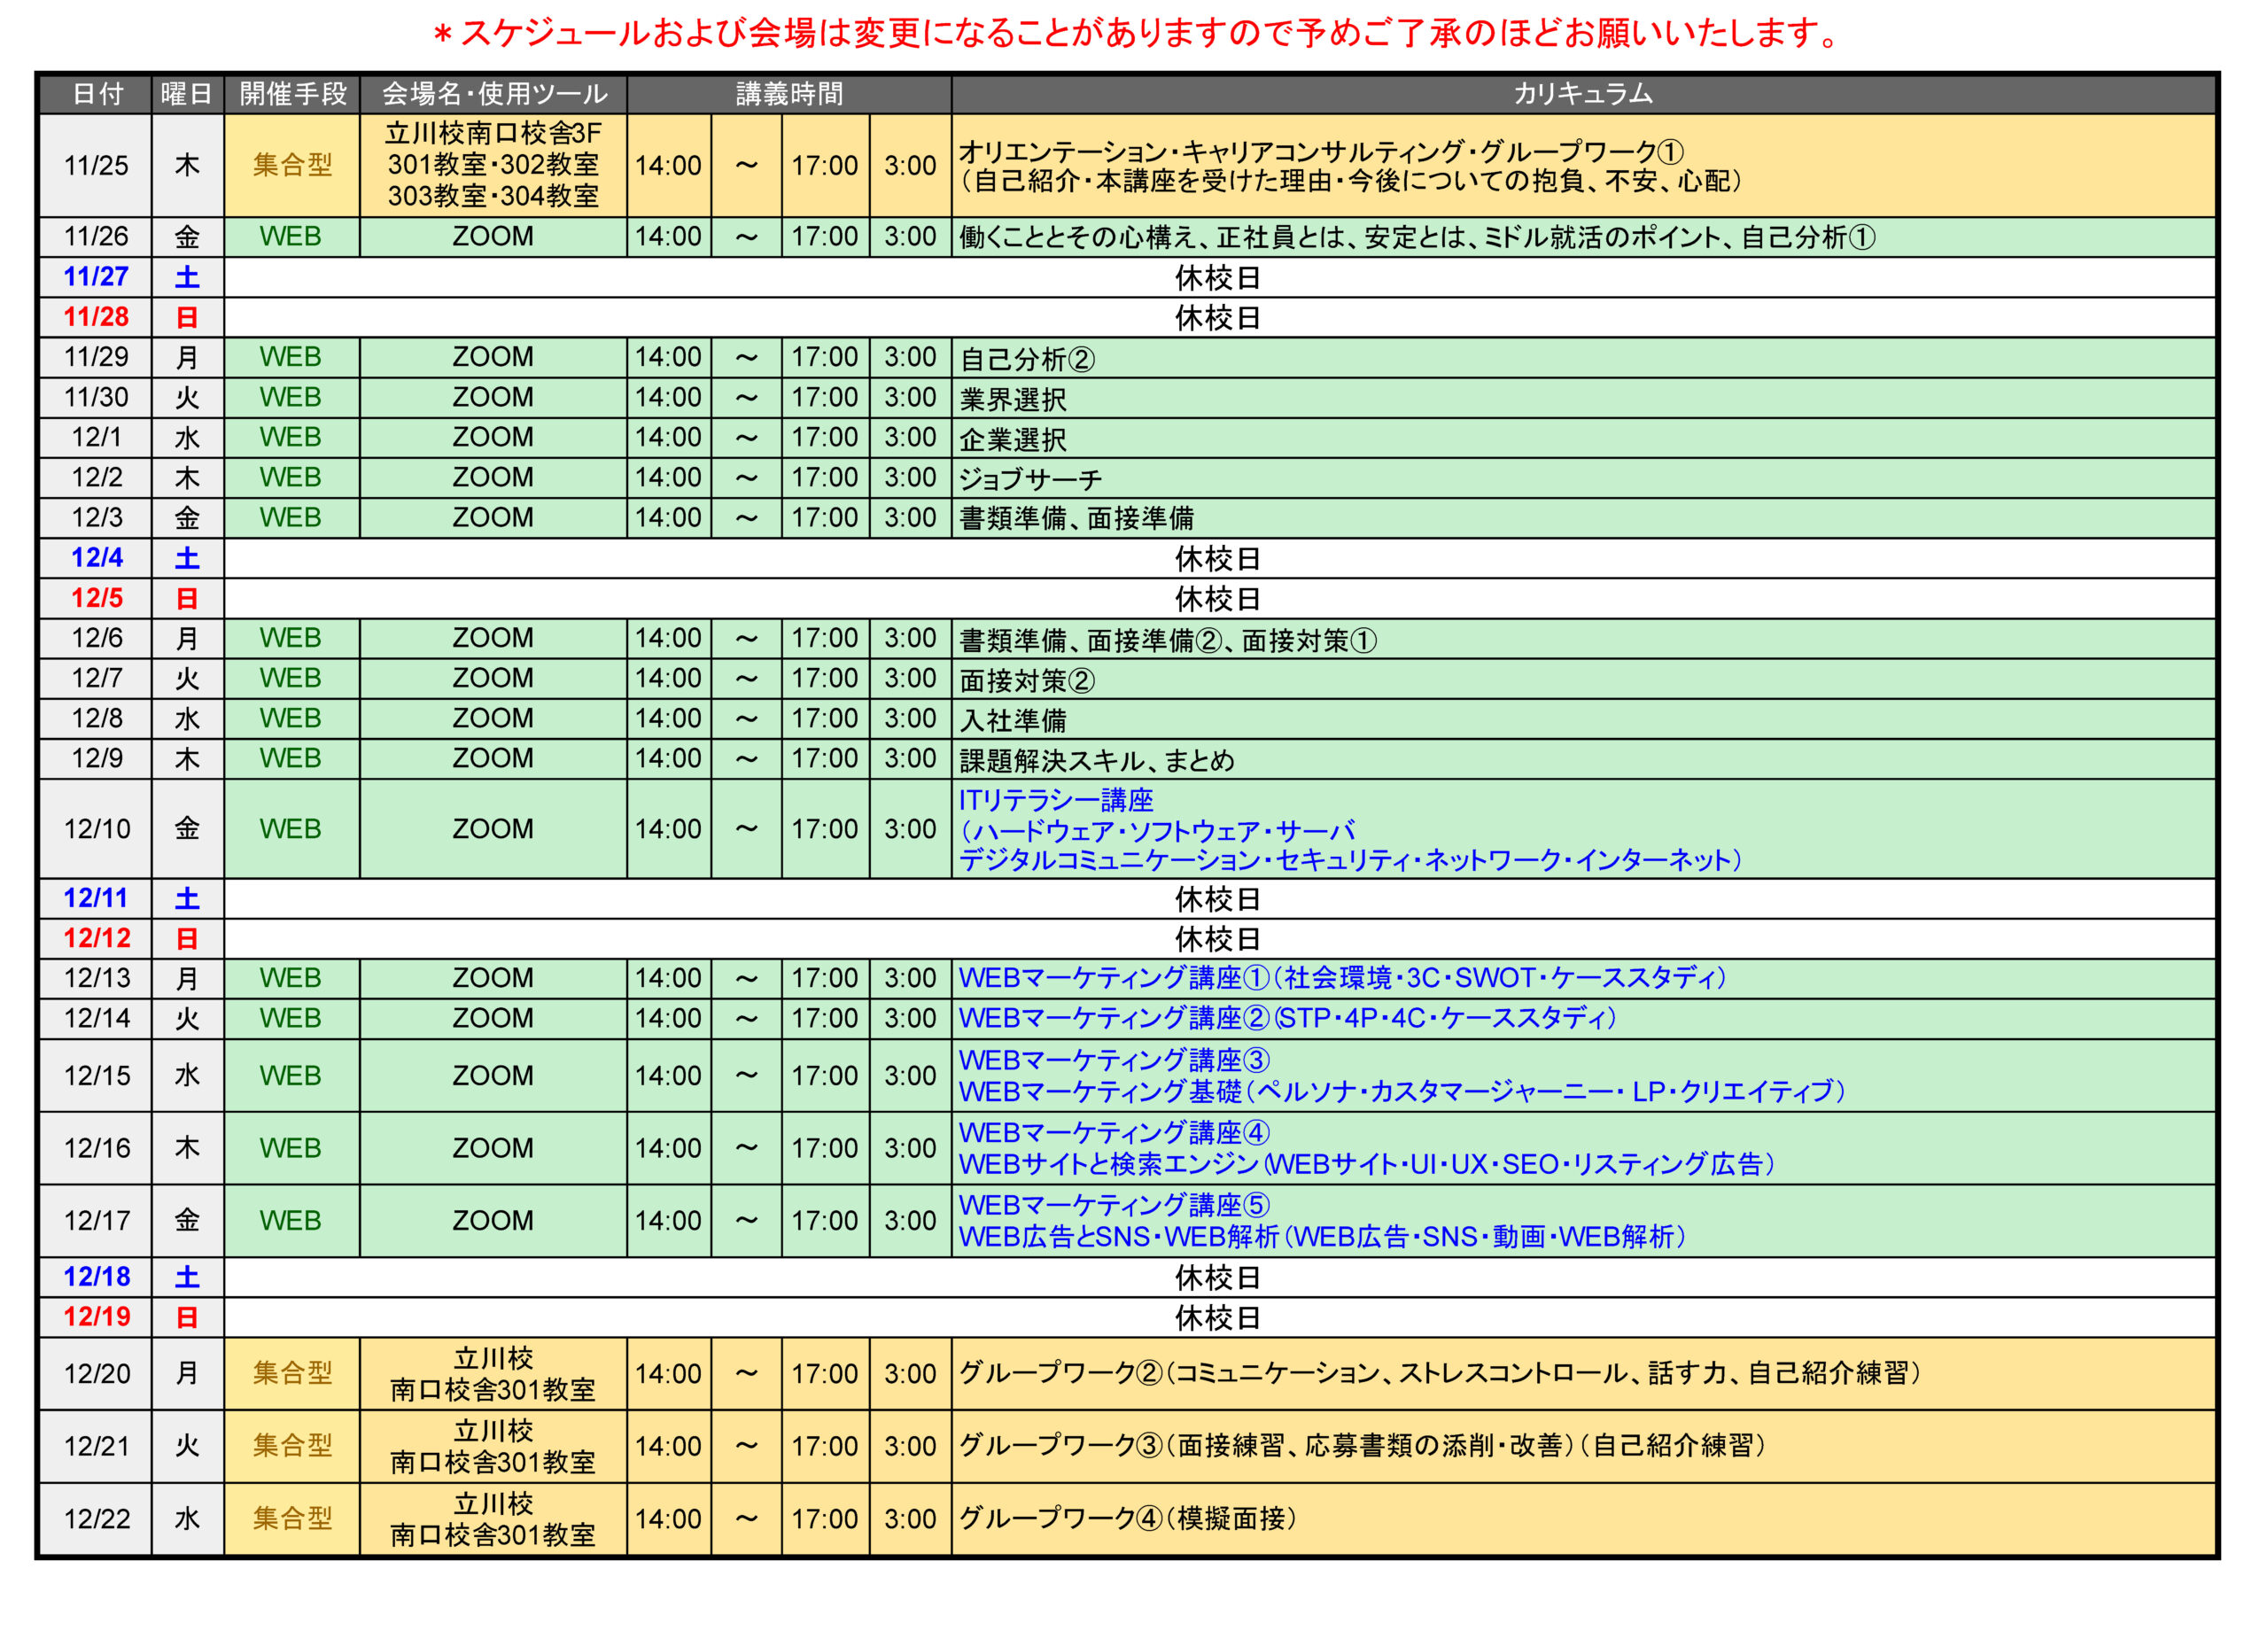Click the 12/17 date cell

pyautogui.click(x=96, y=1221)
